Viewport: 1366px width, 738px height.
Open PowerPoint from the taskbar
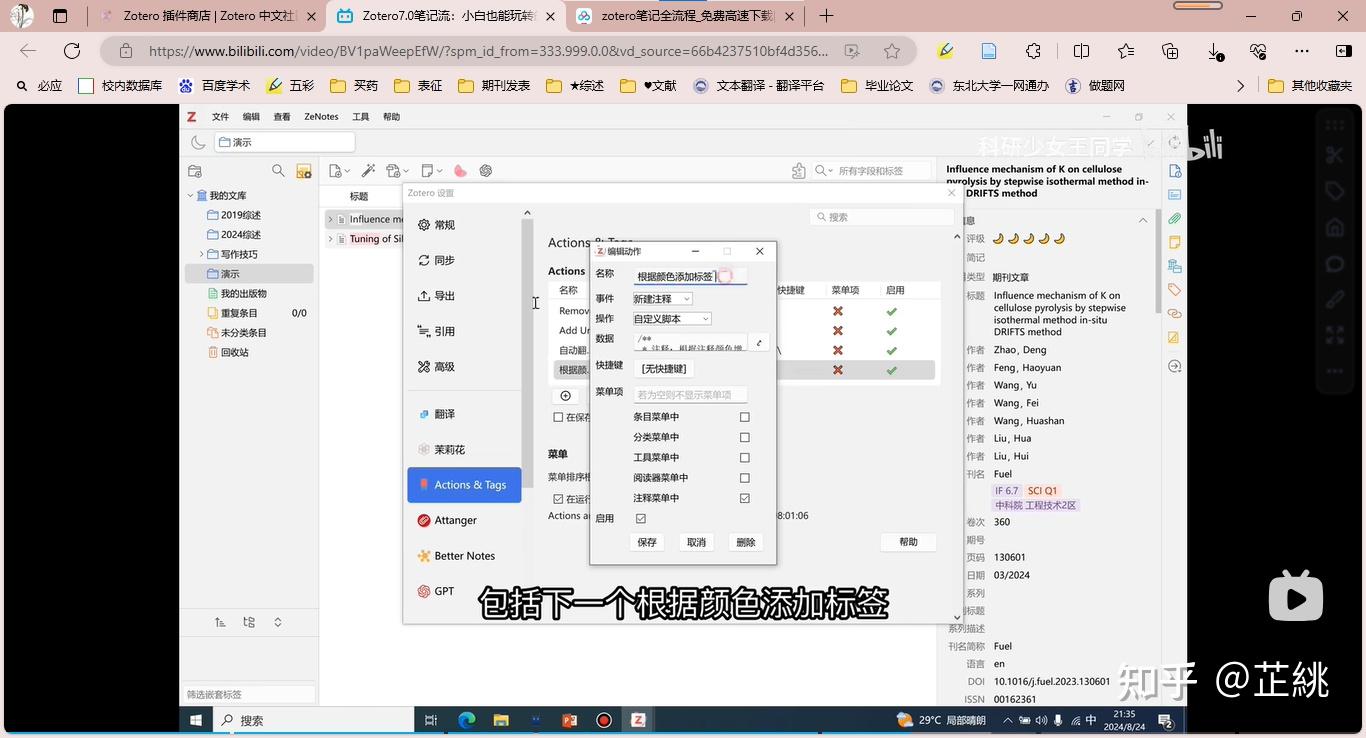click(570, 720)
